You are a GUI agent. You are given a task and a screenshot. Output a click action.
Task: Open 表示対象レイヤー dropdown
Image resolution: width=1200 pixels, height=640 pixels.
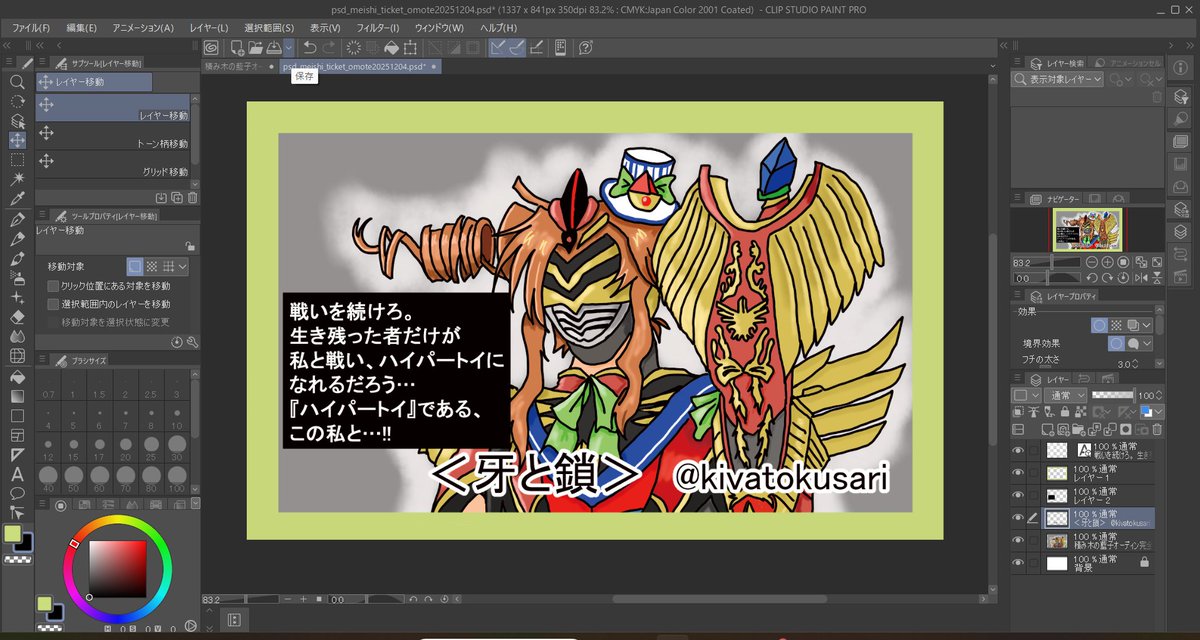[1058, 79]
